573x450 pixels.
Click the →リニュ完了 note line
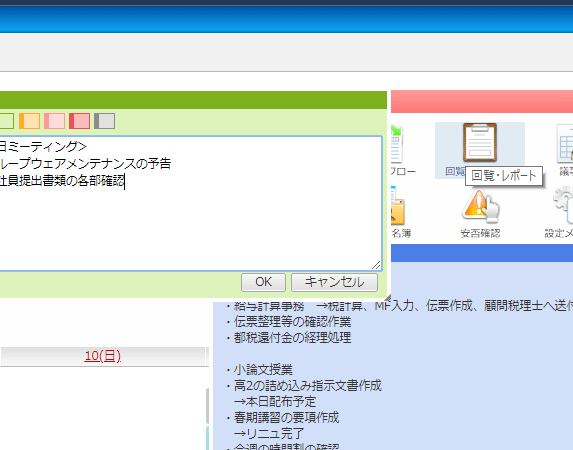[x=269, y=434]
